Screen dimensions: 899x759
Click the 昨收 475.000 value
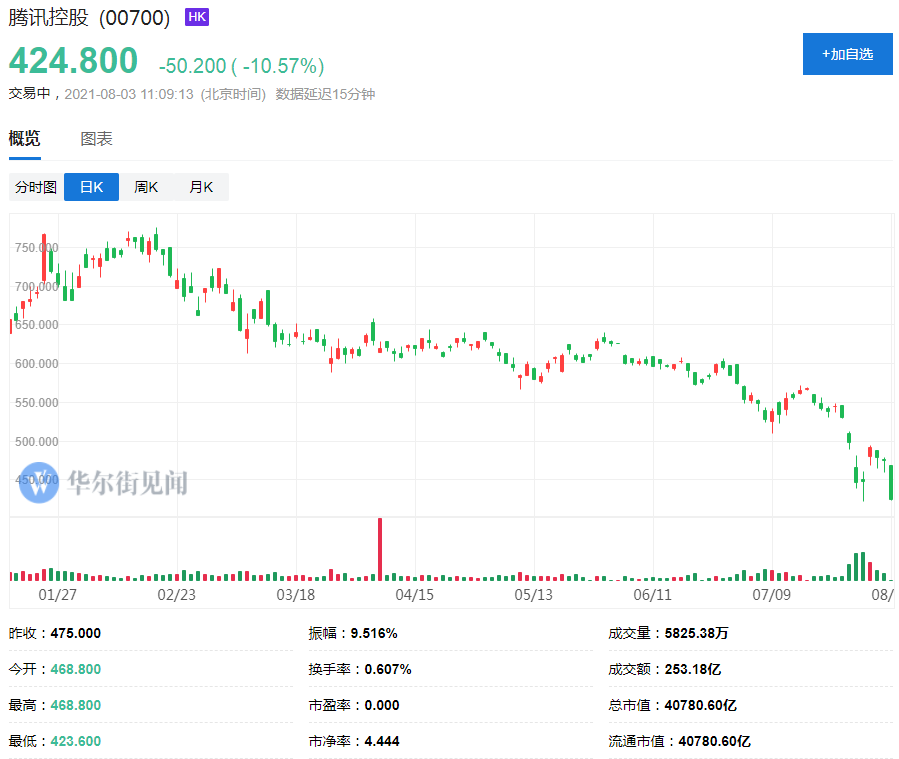[x=76, y=633]
